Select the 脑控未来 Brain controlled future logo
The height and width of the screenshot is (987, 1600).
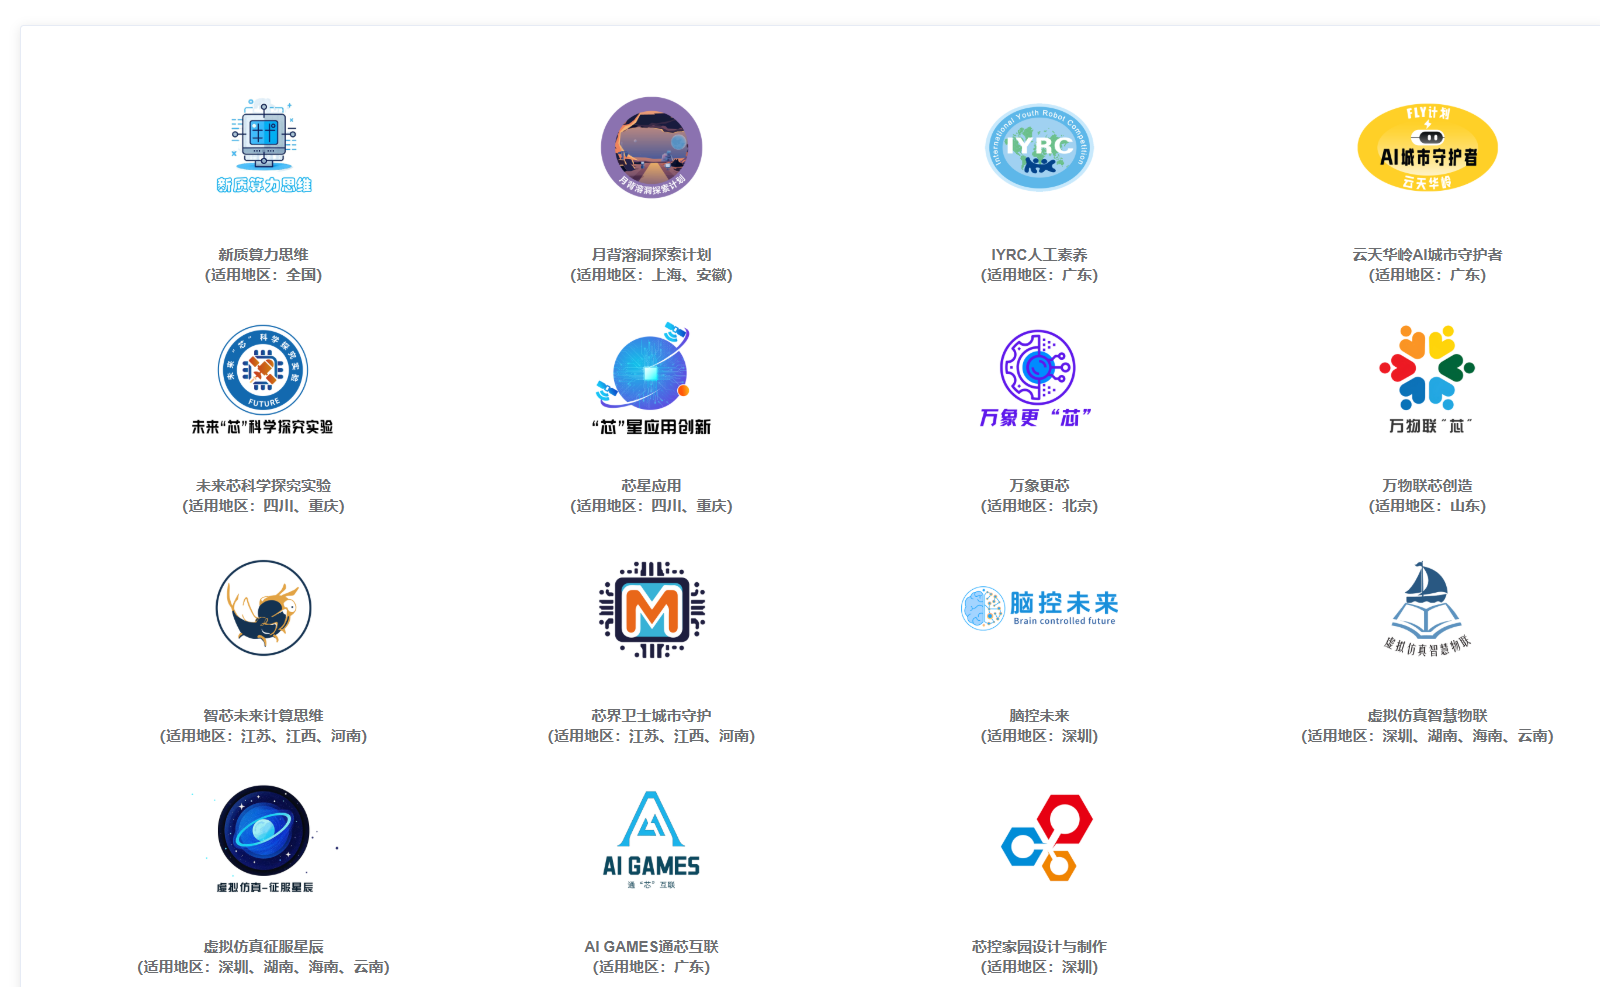click(x=1040, y=608)
